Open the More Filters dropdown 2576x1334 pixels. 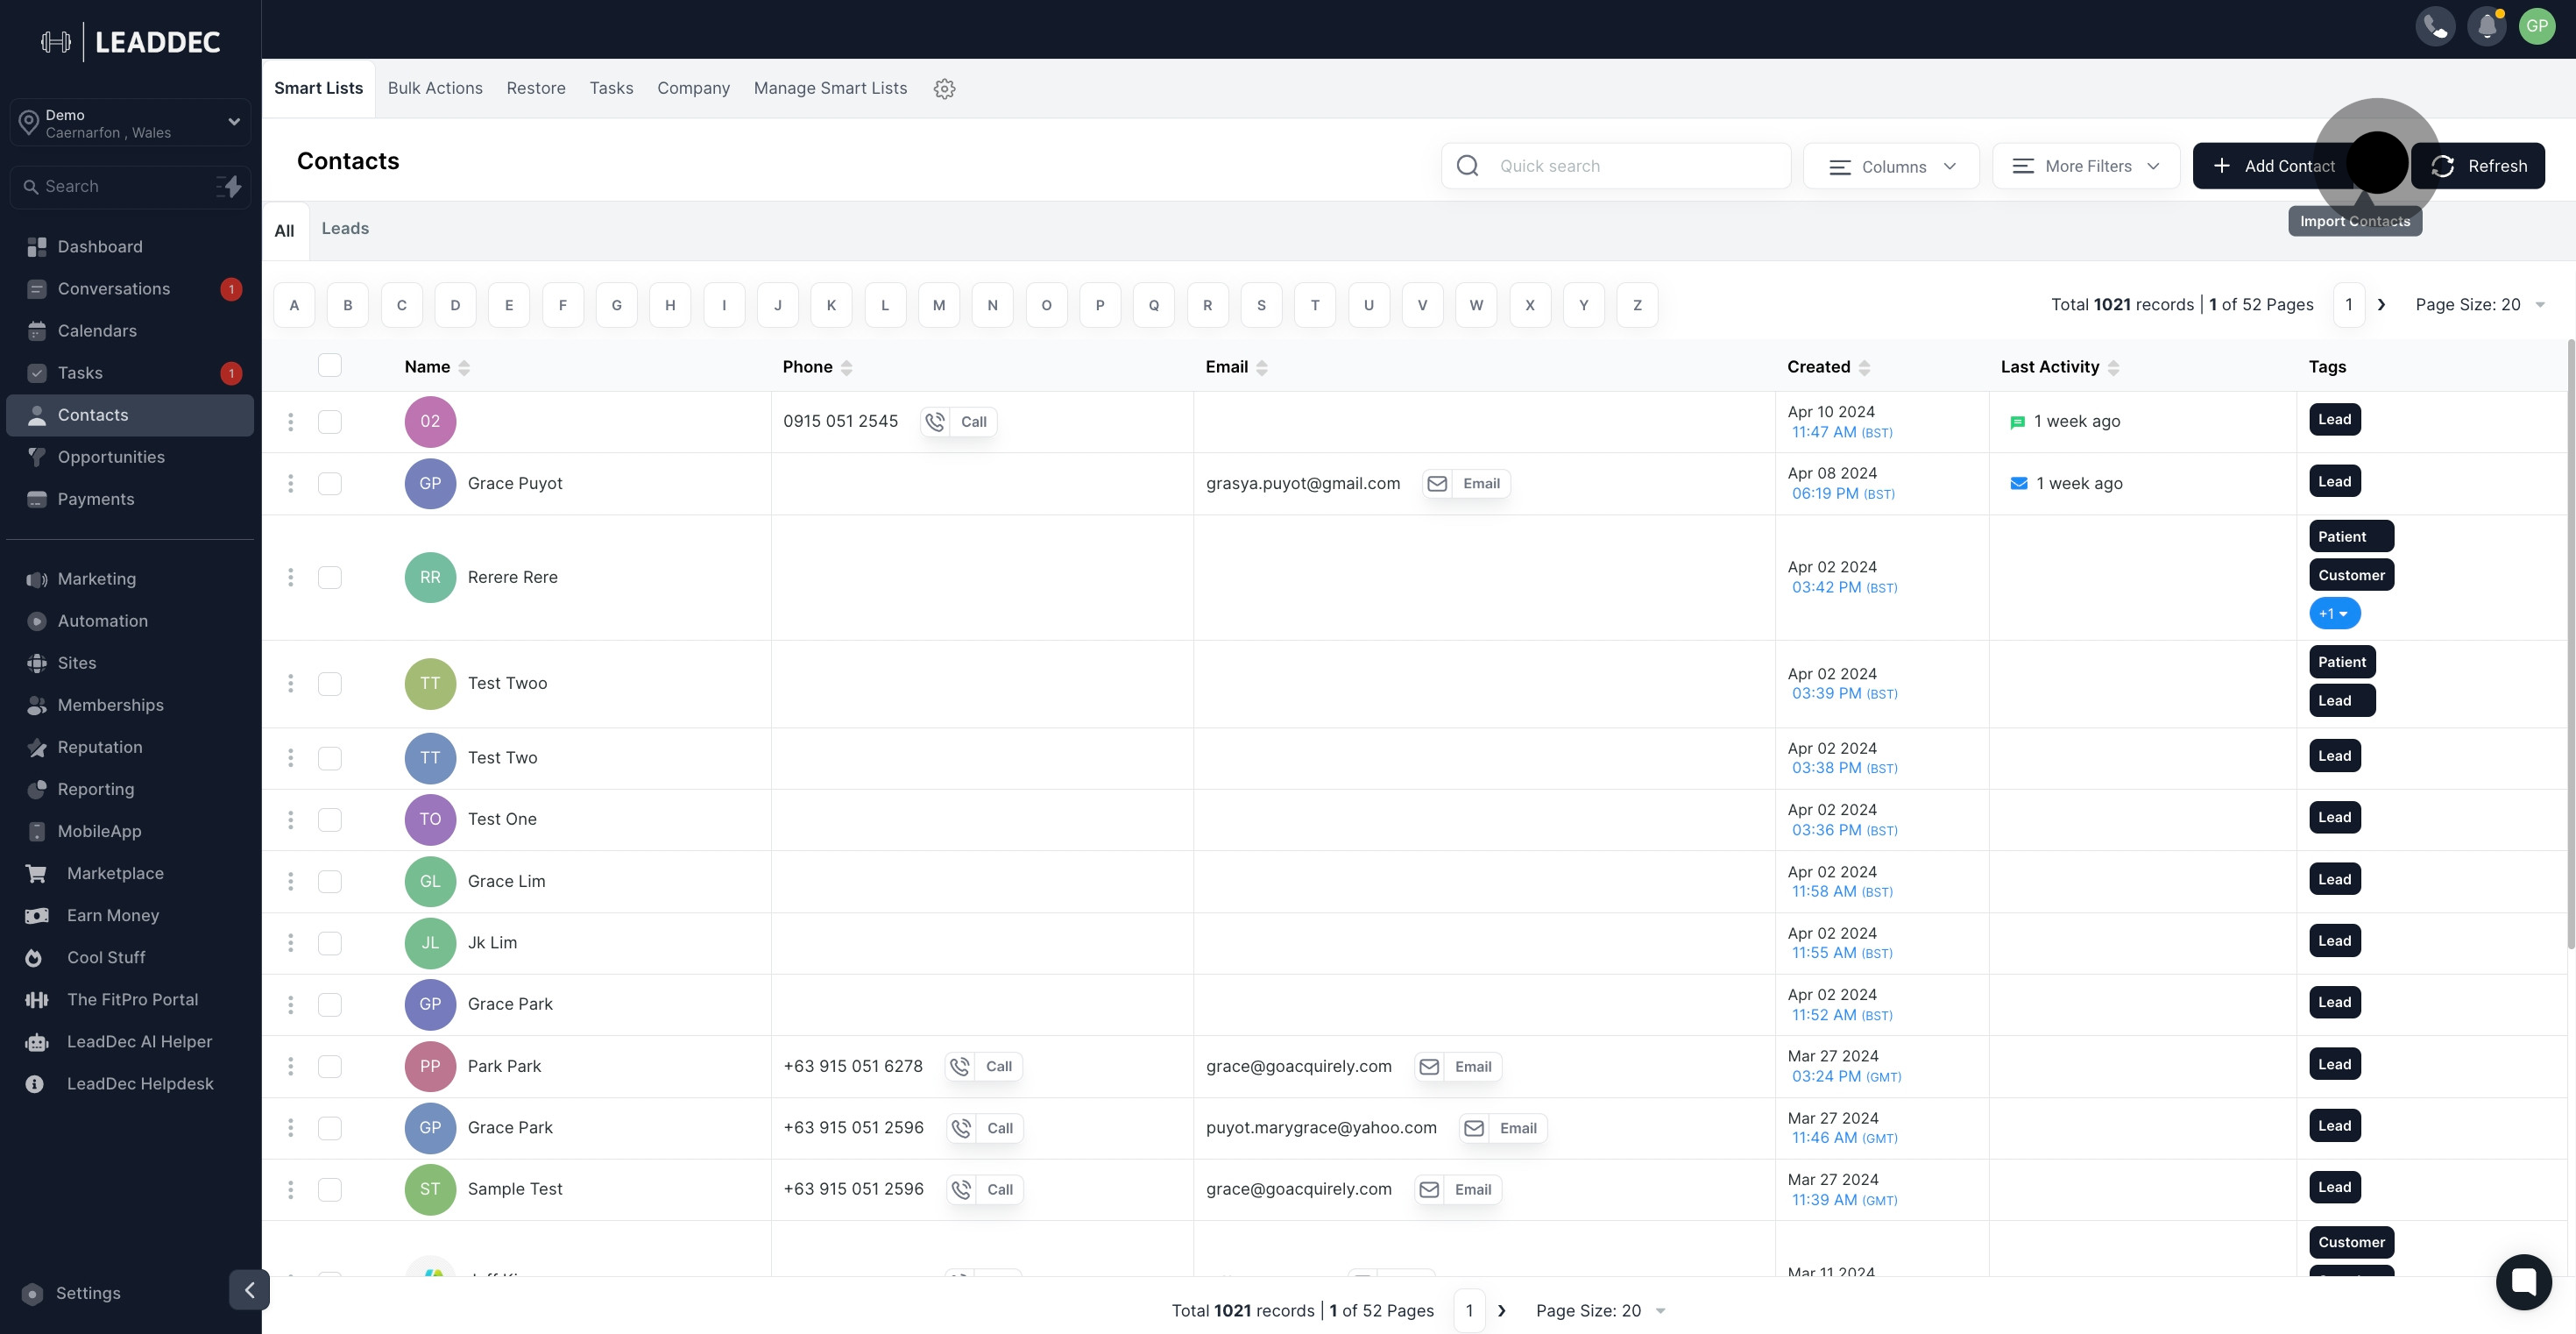(x=2086, y=166)
